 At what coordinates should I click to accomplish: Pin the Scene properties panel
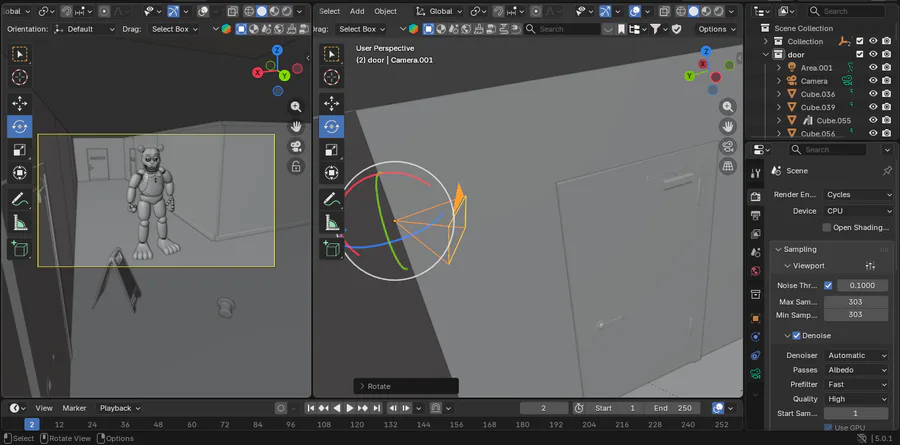887,171
